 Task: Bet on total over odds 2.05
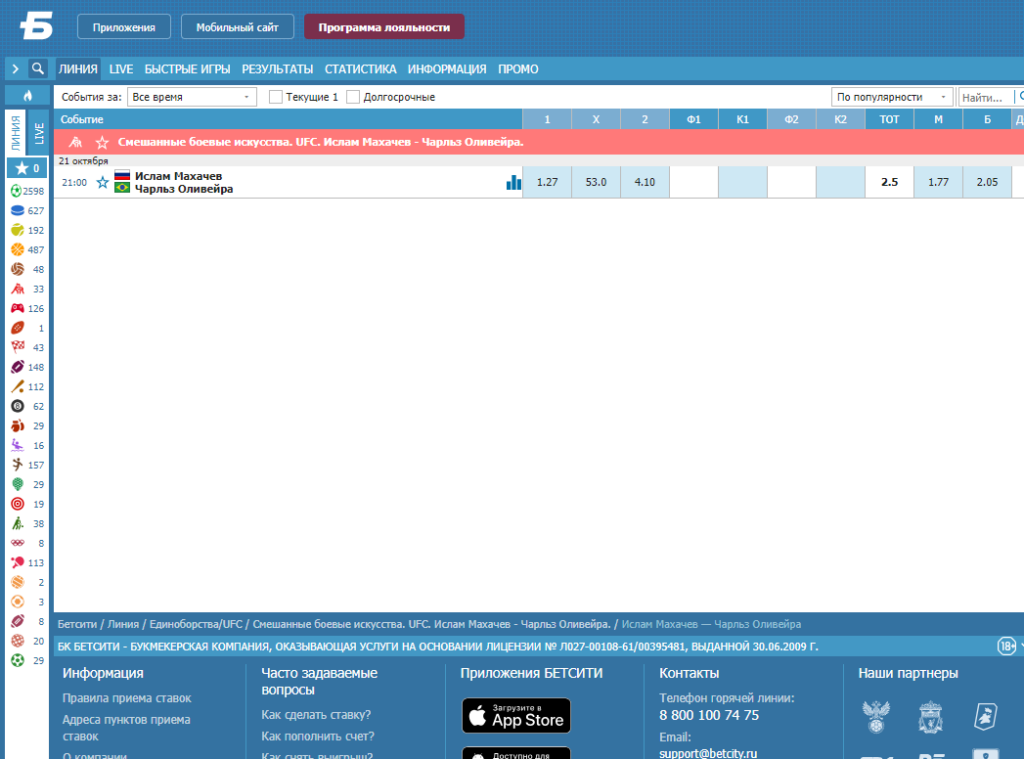coord(987,182)
